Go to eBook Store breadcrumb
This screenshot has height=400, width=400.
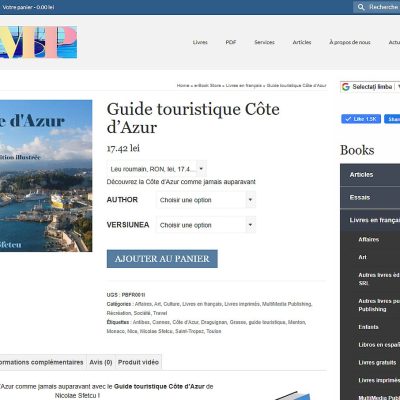(207, 86)
